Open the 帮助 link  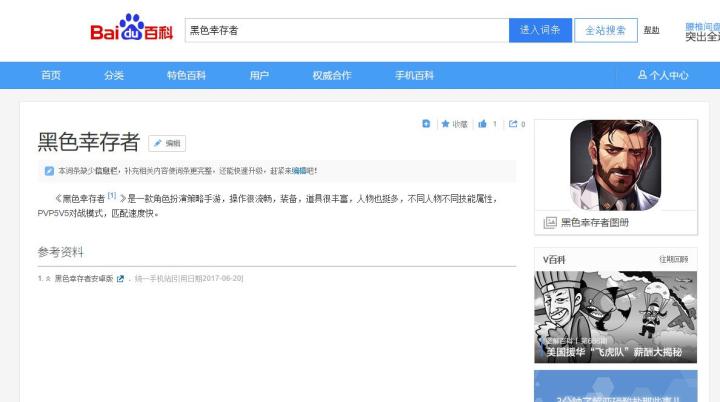coord(651,30)
